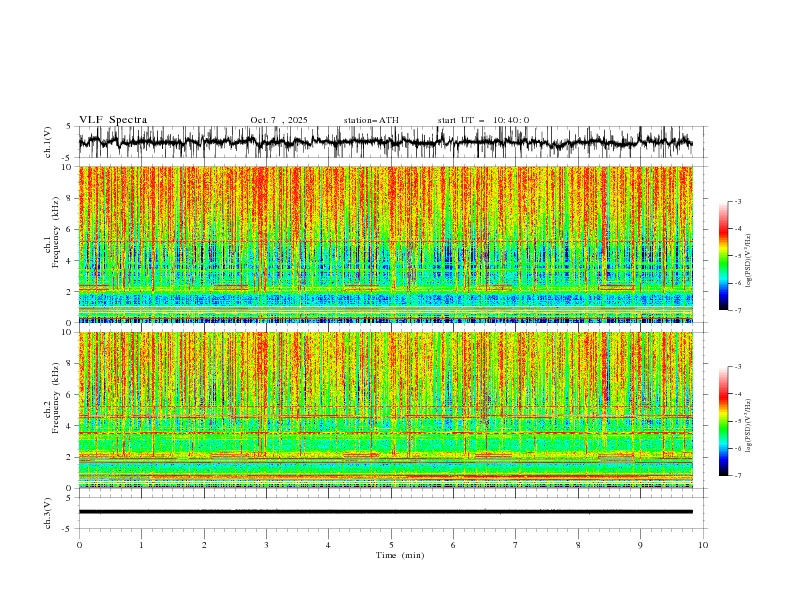Click the ch.2 spectrogram color scale bar

pyautogui.click(x=723, y=421)
